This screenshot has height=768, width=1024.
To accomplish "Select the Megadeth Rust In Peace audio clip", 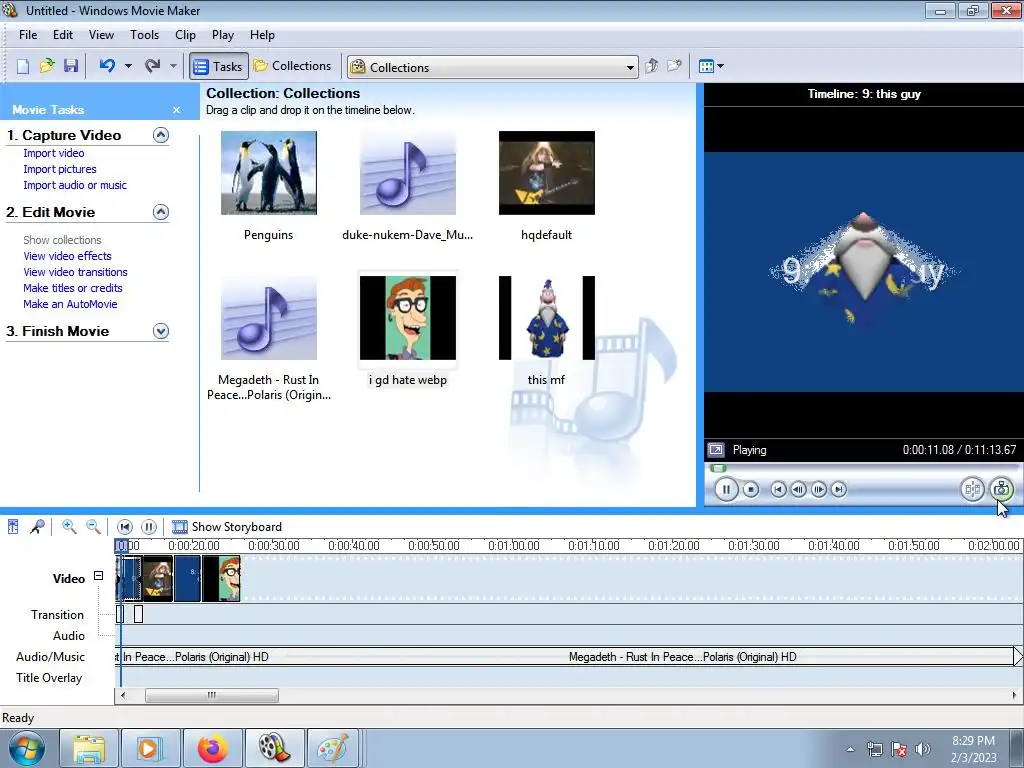I will pyautogui.click(x=268, y=318).
